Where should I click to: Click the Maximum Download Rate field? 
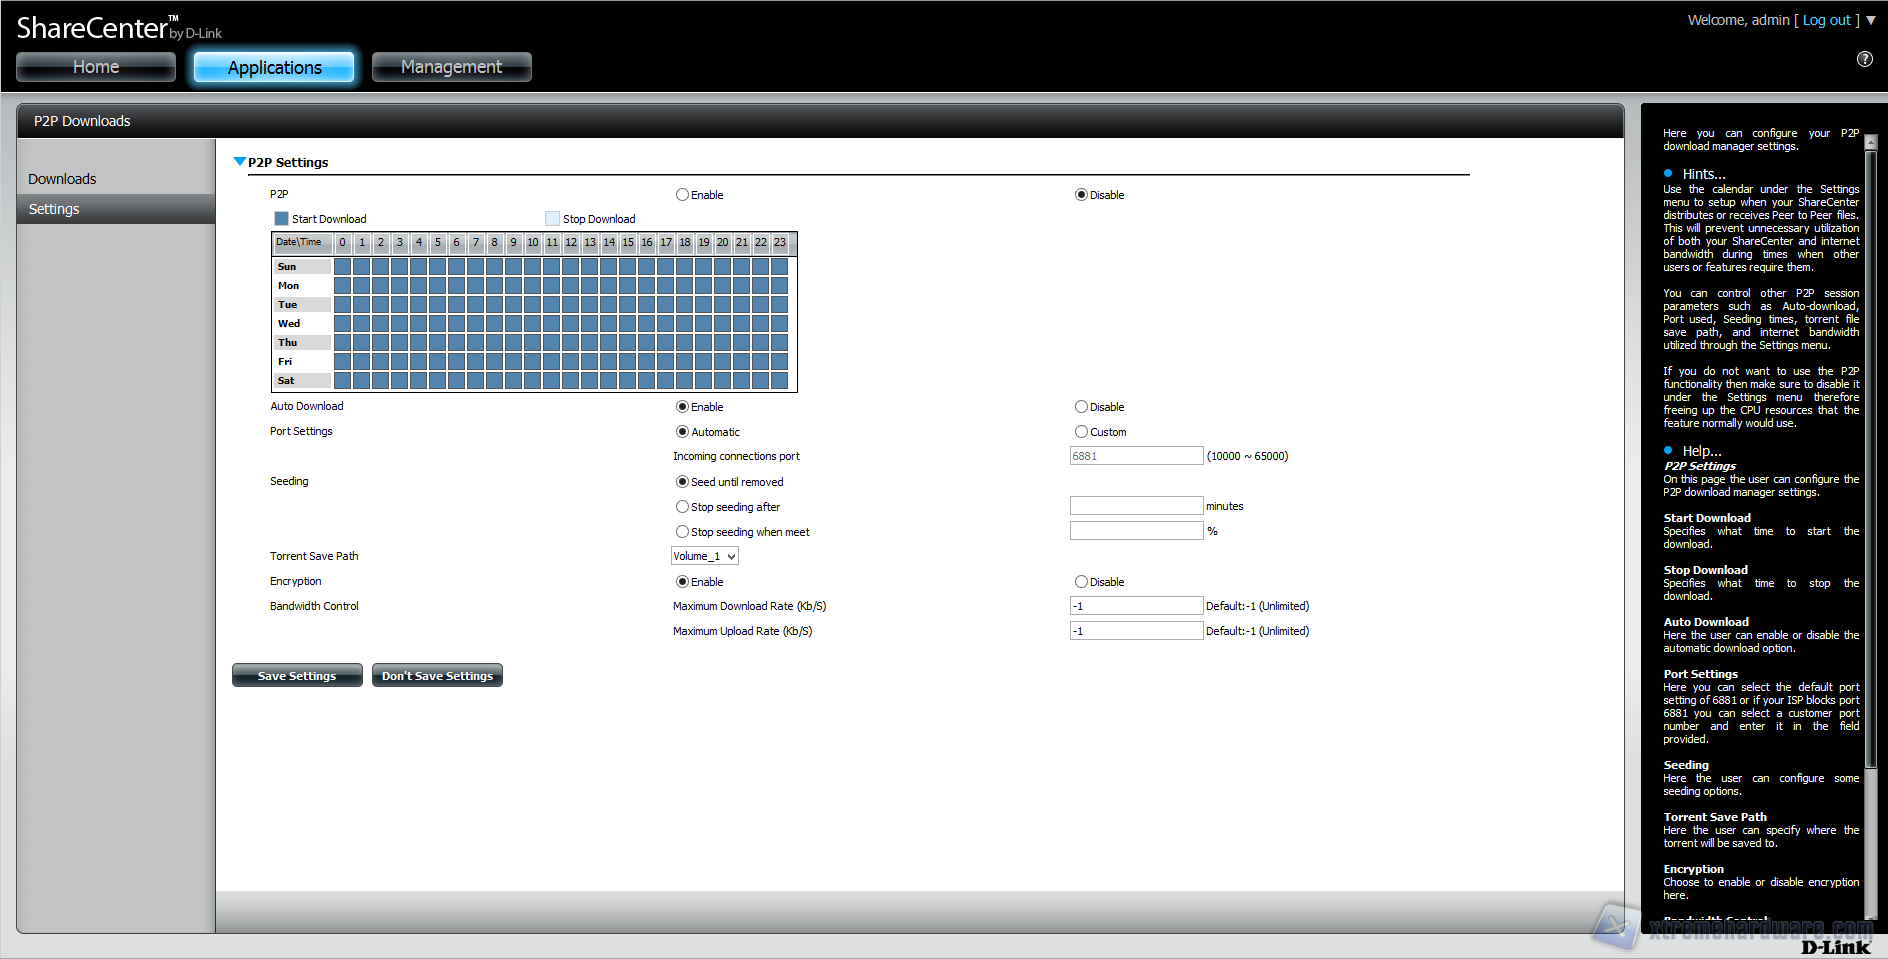point(1136,606)
